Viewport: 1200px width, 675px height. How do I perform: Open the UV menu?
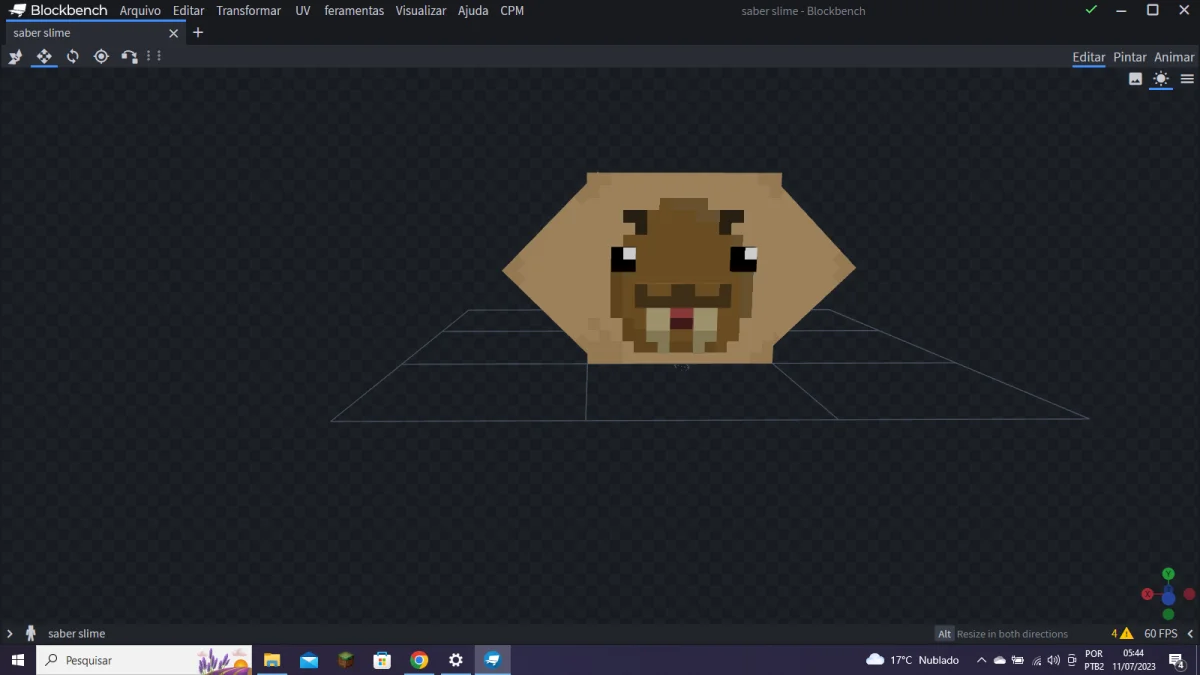tap(303, 11)
